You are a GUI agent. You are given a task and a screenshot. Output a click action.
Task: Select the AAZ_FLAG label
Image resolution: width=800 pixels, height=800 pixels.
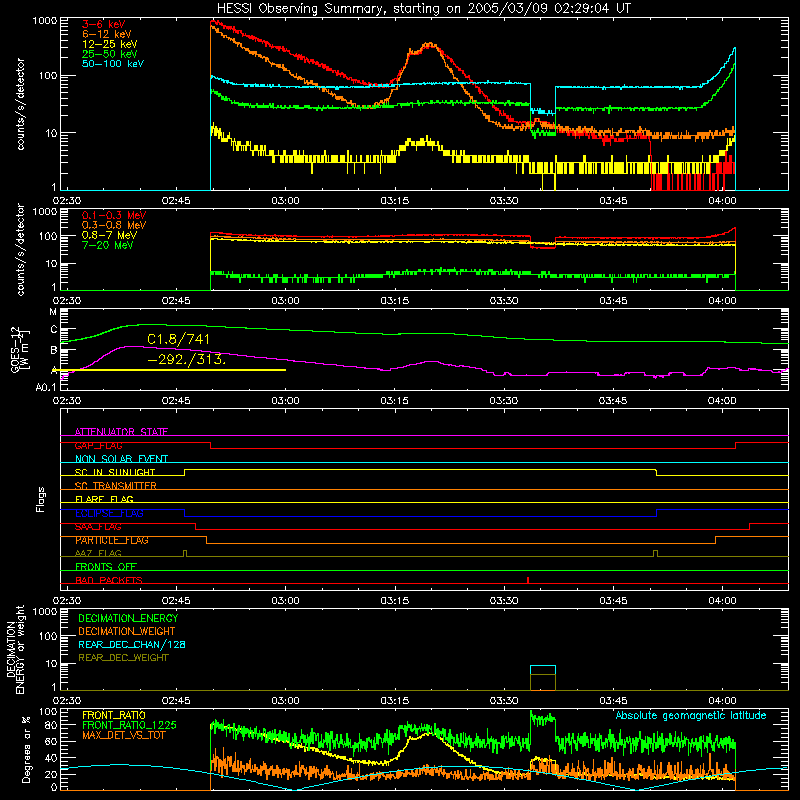pos(98,553)
